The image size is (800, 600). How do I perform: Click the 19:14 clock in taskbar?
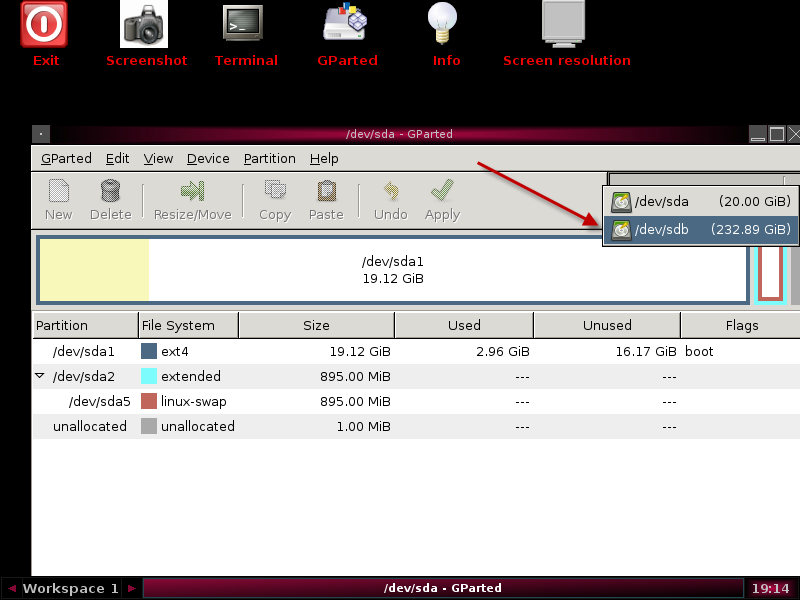770,588
